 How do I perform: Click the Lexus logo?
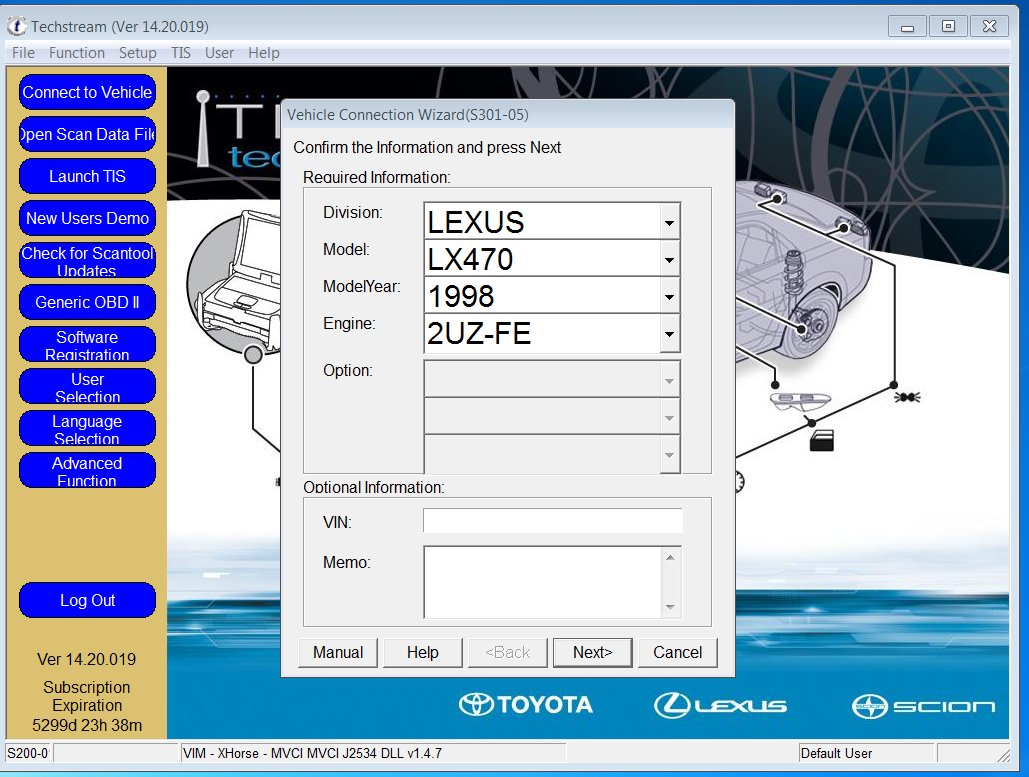pos(720,705)
